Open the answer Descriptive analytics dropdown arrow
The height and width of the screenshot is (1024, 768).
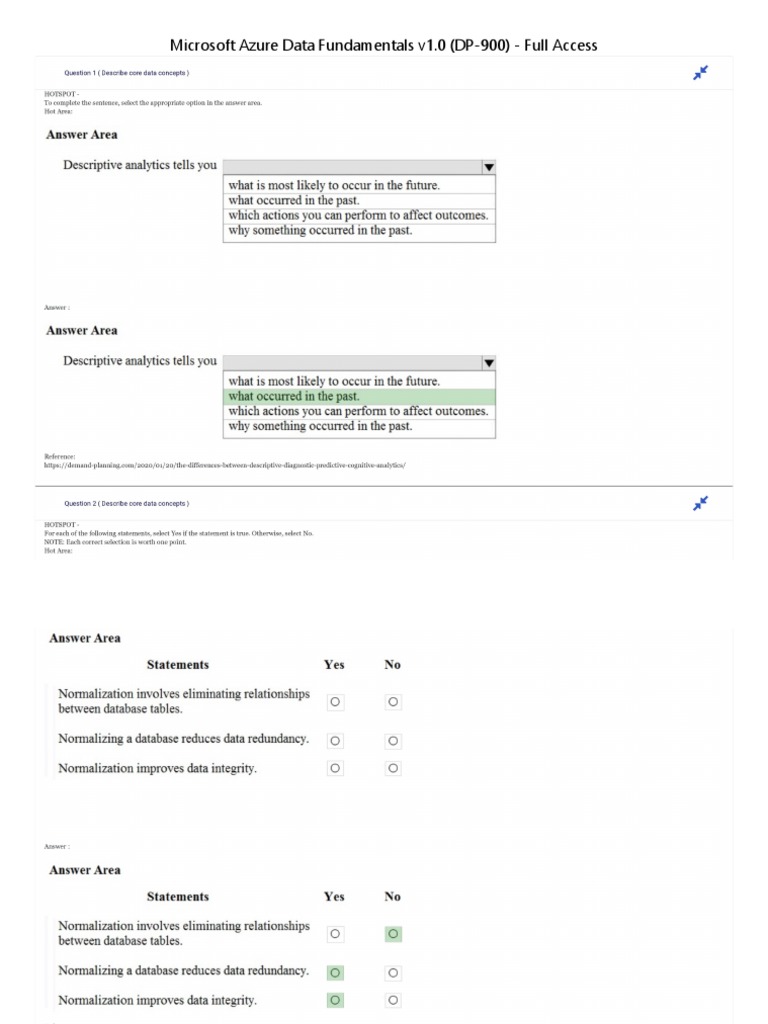coord(489,363)
